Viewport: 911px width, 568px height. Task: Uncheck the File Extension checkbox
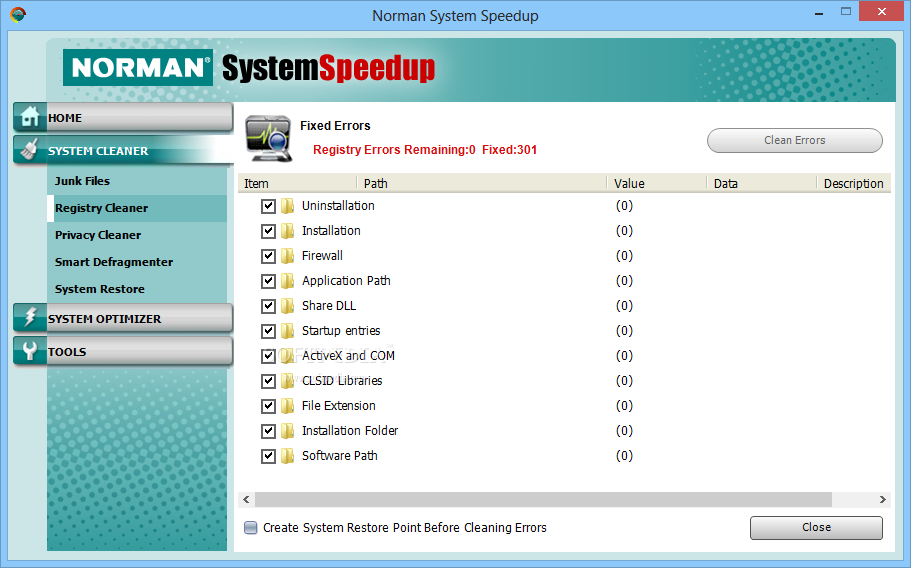click(268, 406)
